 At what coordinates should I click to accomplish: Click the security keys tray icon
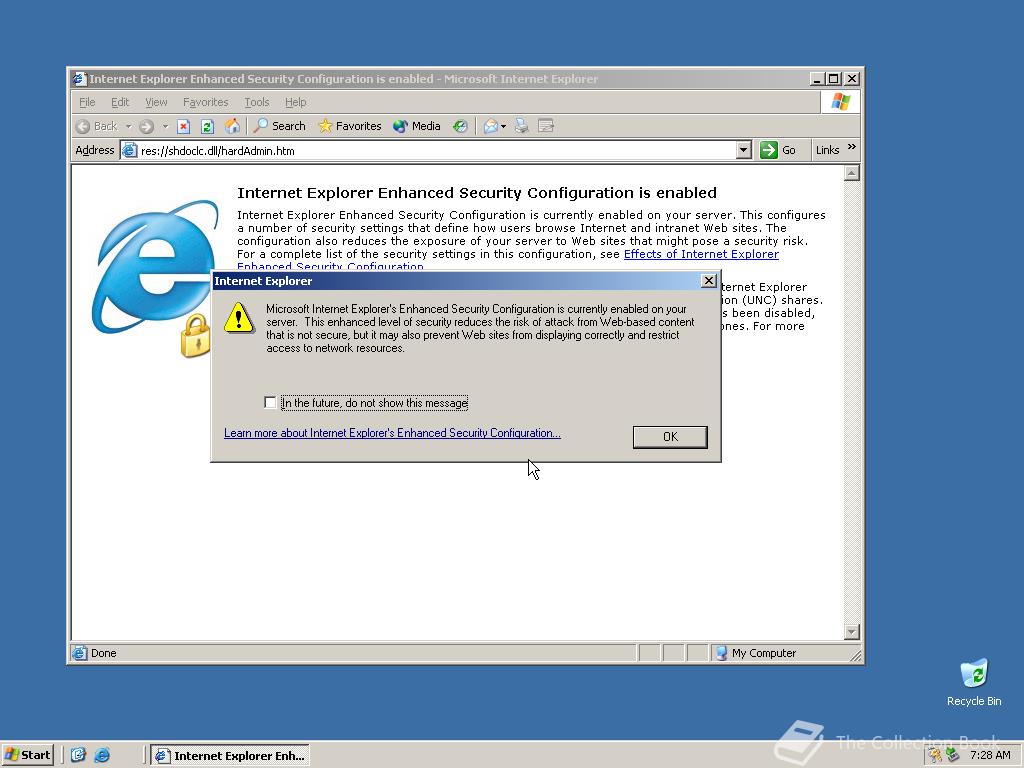click(x=936, y=756)
